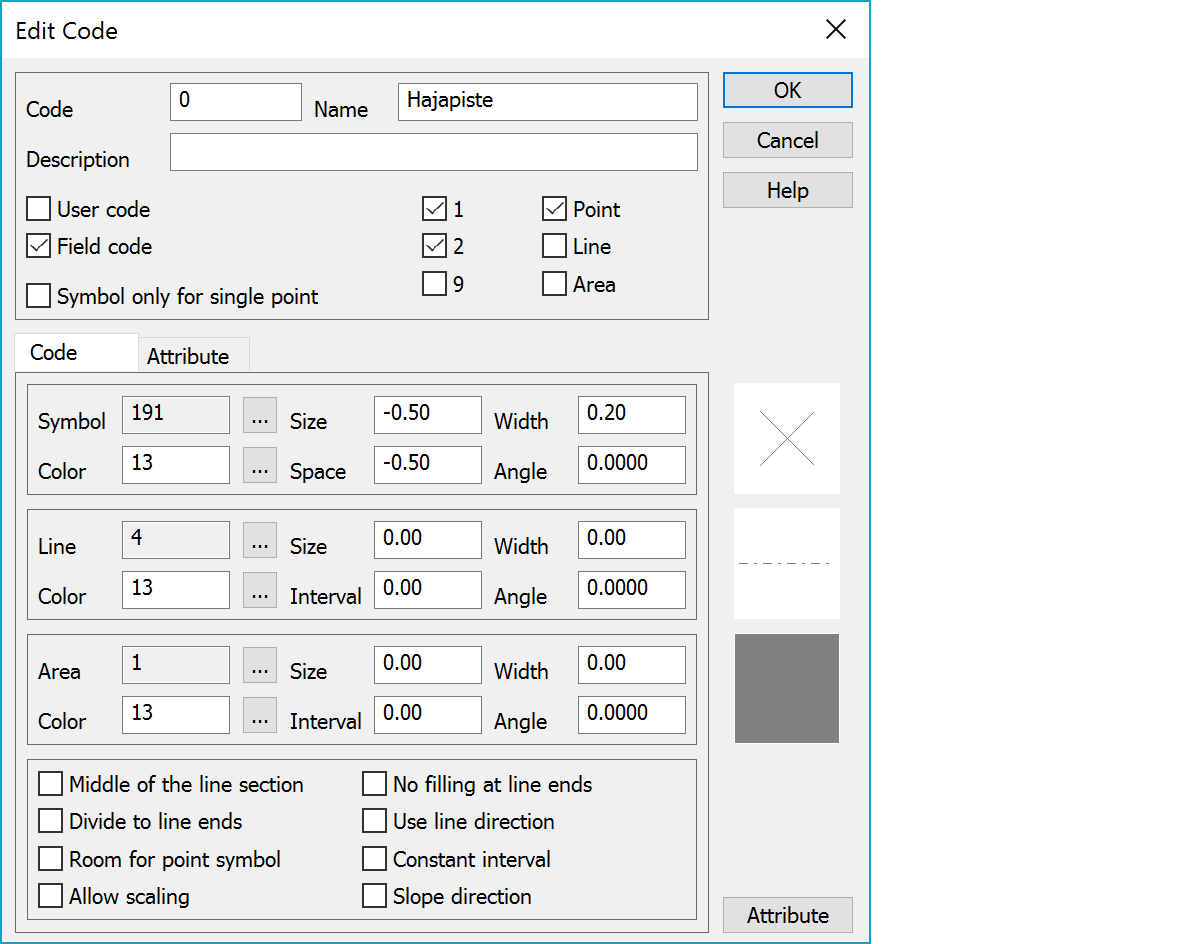This screenshot has width=1200, height=944.
Task: Check the checkbox labeled 9
Action: (434, 284)
